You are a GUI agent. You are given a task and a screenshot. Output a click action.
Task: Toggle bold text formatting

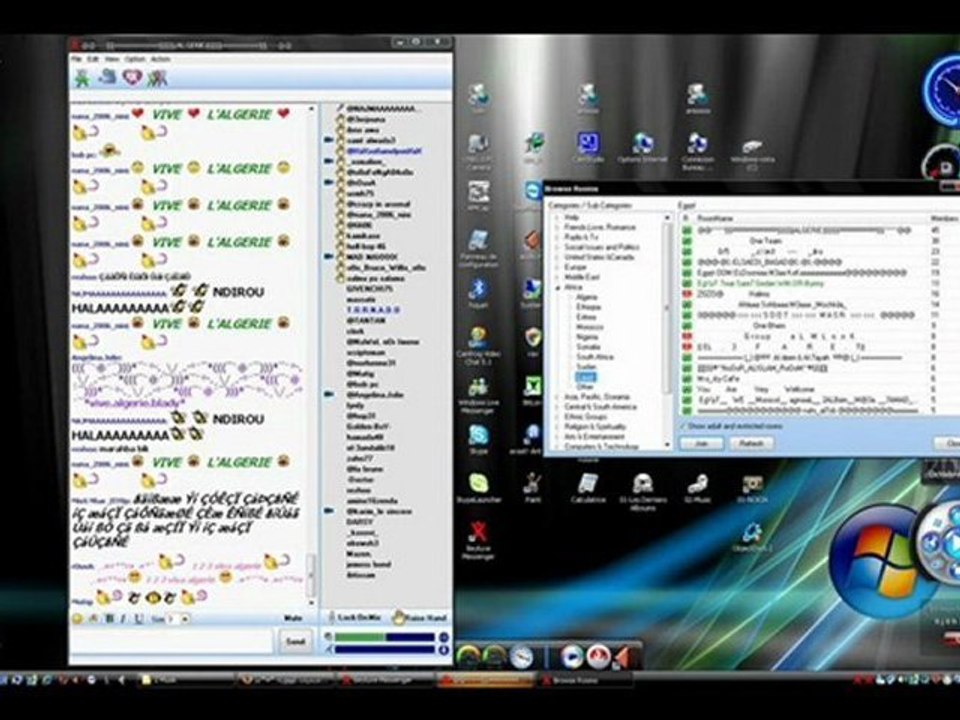[x=110, y=619]
